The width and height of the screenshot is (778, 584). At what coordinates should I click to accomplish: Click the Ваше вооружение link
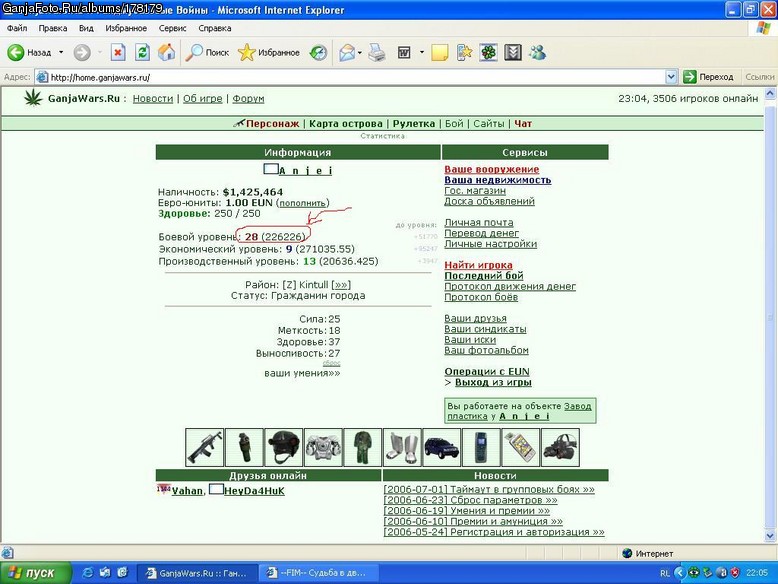tap(492, 169)
